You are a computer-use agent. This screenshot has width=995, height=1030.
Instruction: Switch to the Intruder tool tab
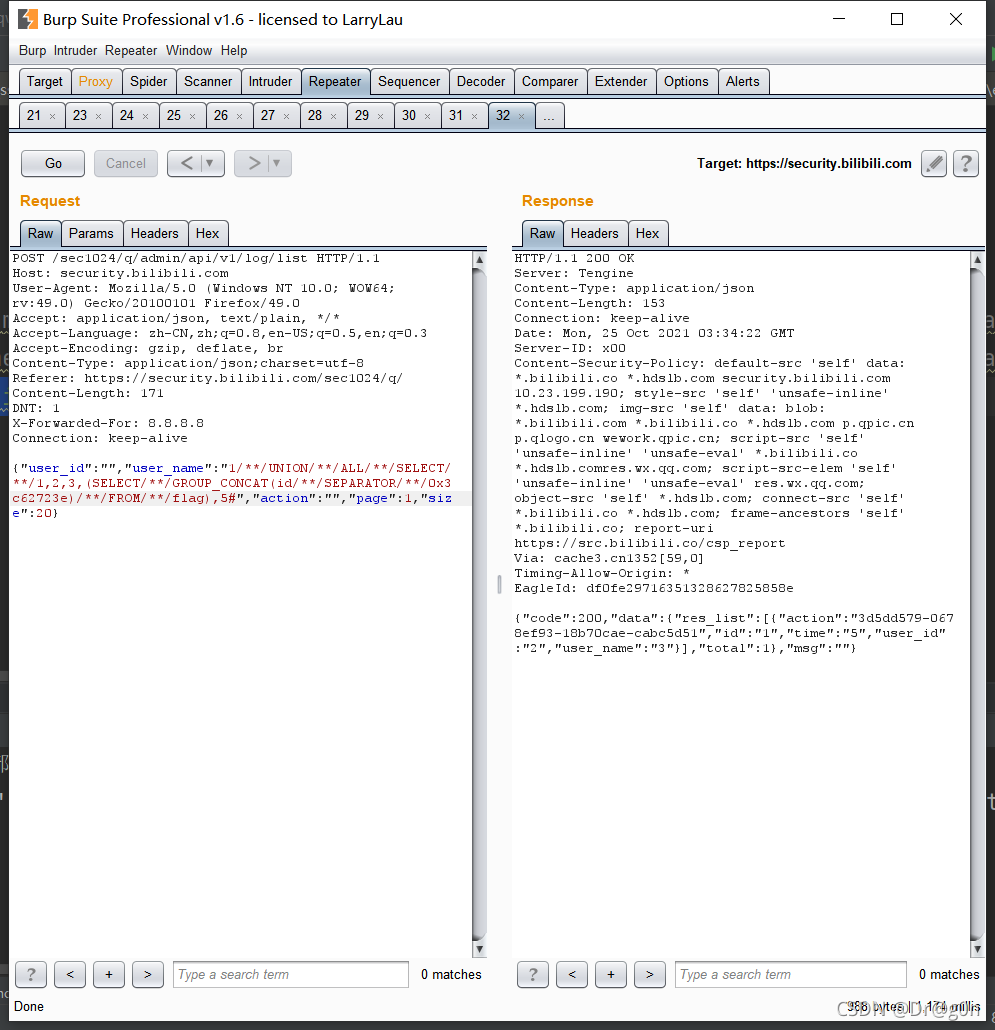[x=271, y=81]
